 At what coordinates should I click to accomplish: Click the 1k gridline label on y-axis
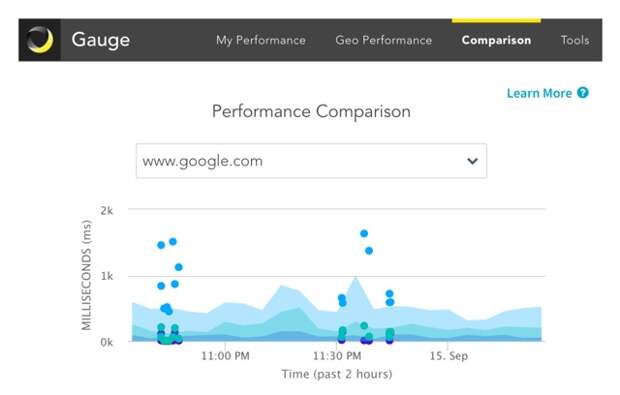point(106,276)
